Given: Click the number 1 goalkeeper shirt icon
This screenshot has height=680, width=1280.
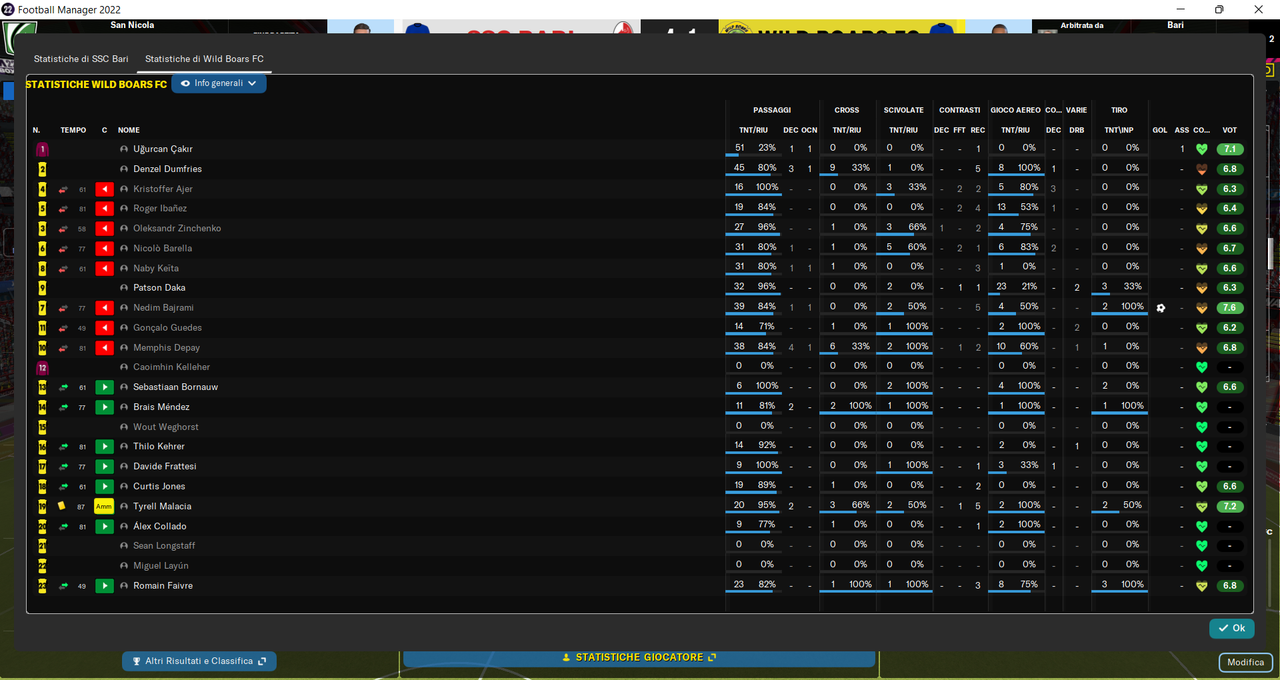Looking at the screenshot, I should click(x=42, y=149).
